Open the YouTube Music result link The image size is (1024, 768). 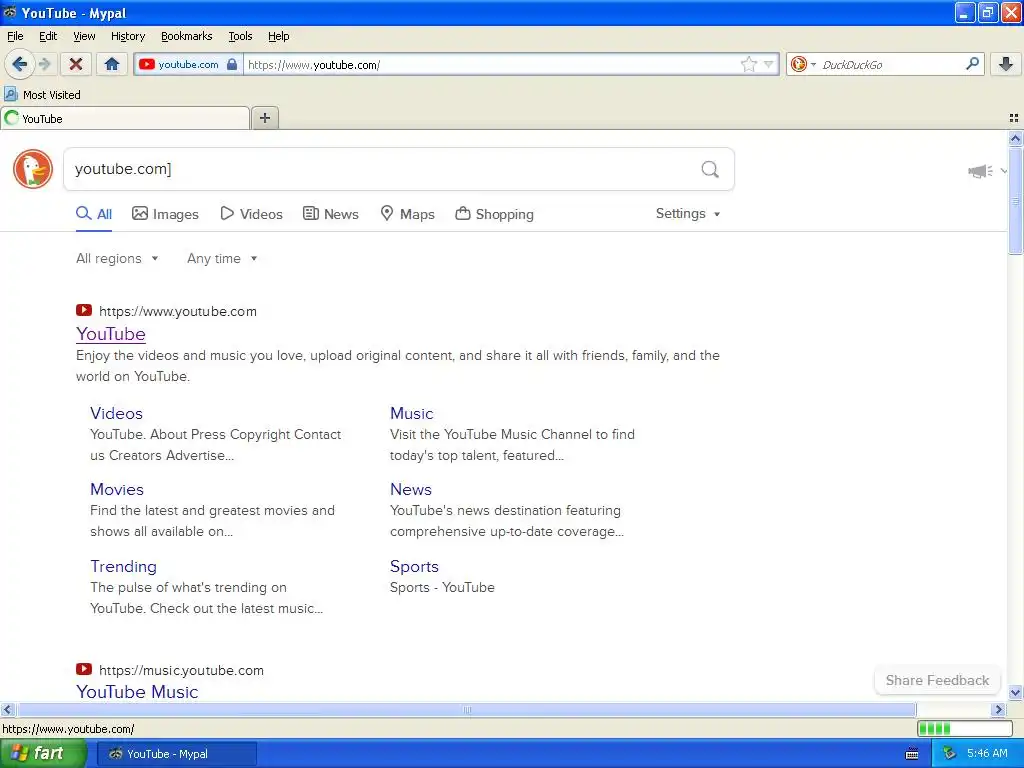[137, 692]
